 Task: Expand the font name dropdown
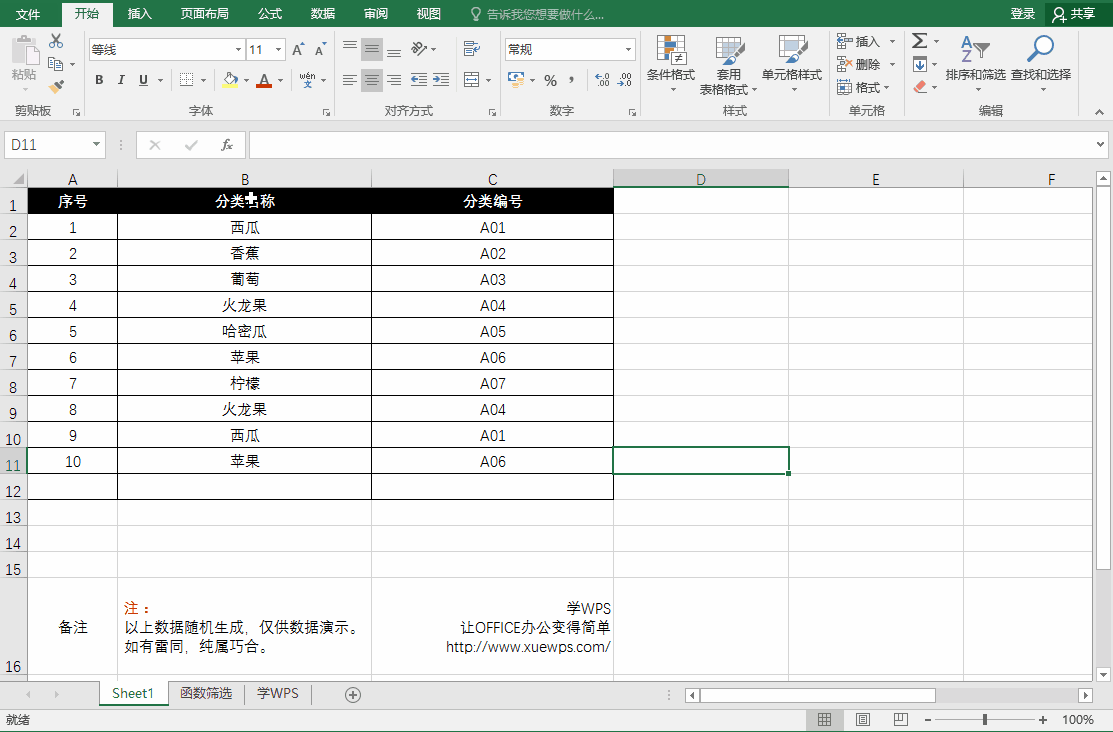click(238, 49)
